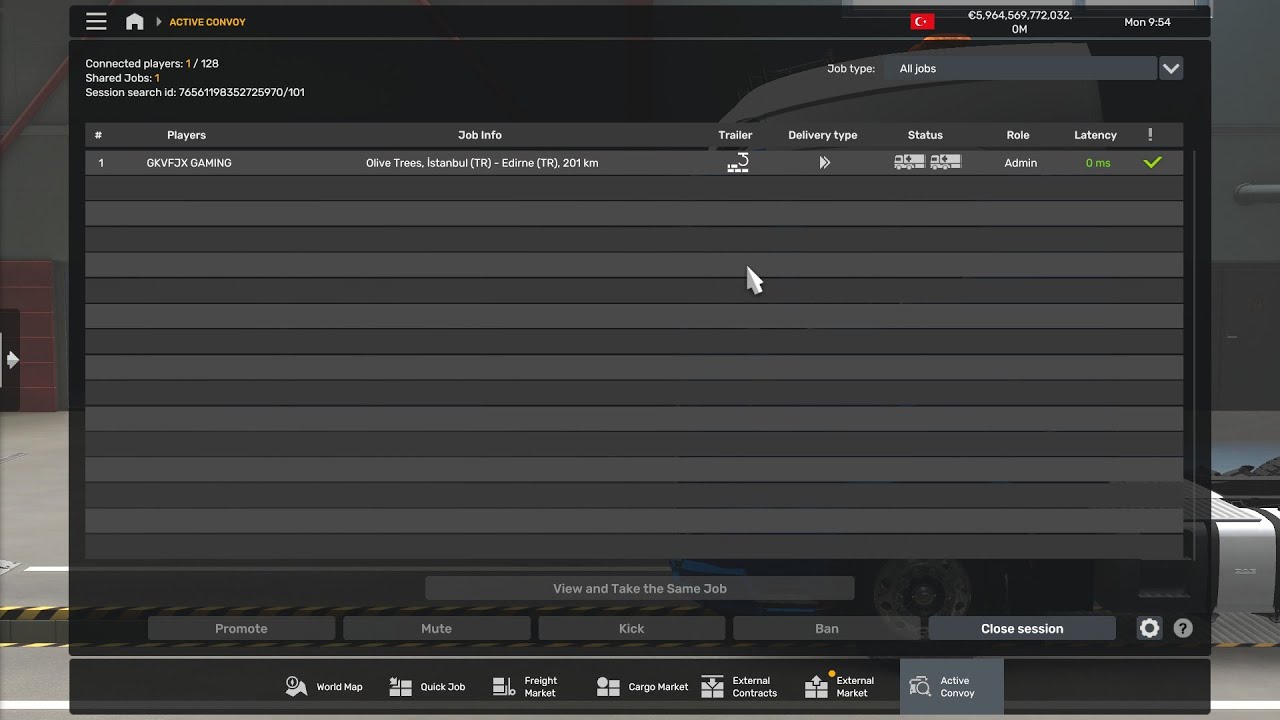Screen dimensions: 1280x720
Task: Select player GKVFJX GAMING
Action: (189, 163)
